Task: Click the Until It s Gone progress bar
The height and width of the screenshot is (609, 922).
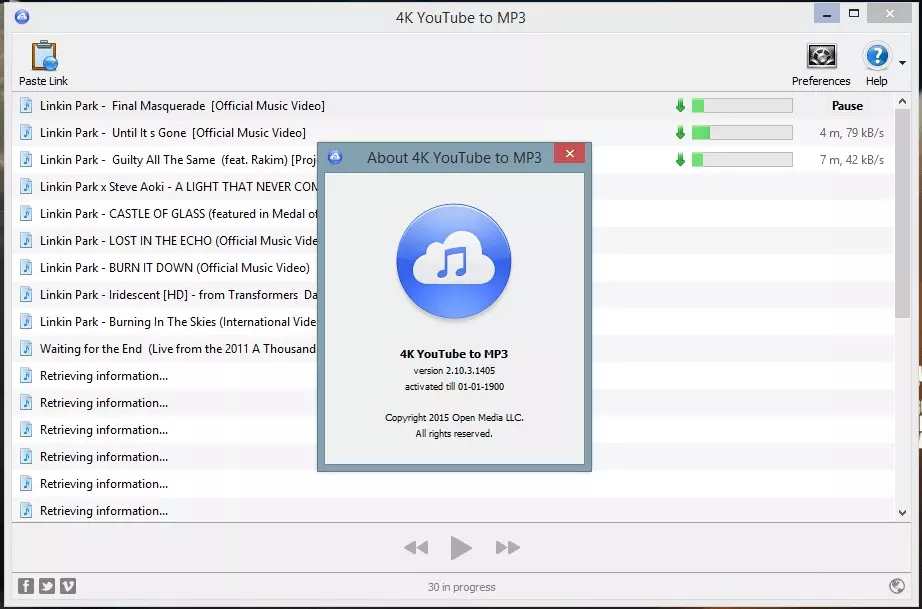Action: click(x=742, y=133)
